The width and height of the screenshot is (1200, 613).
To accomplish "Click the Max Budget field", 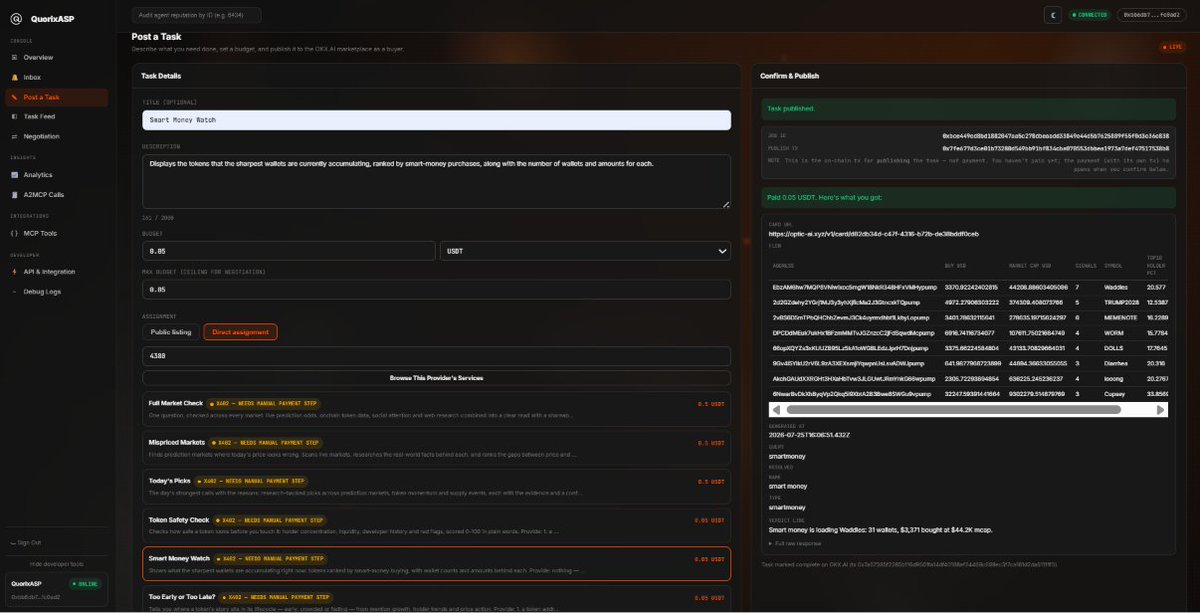I will [x=436, y=289].
